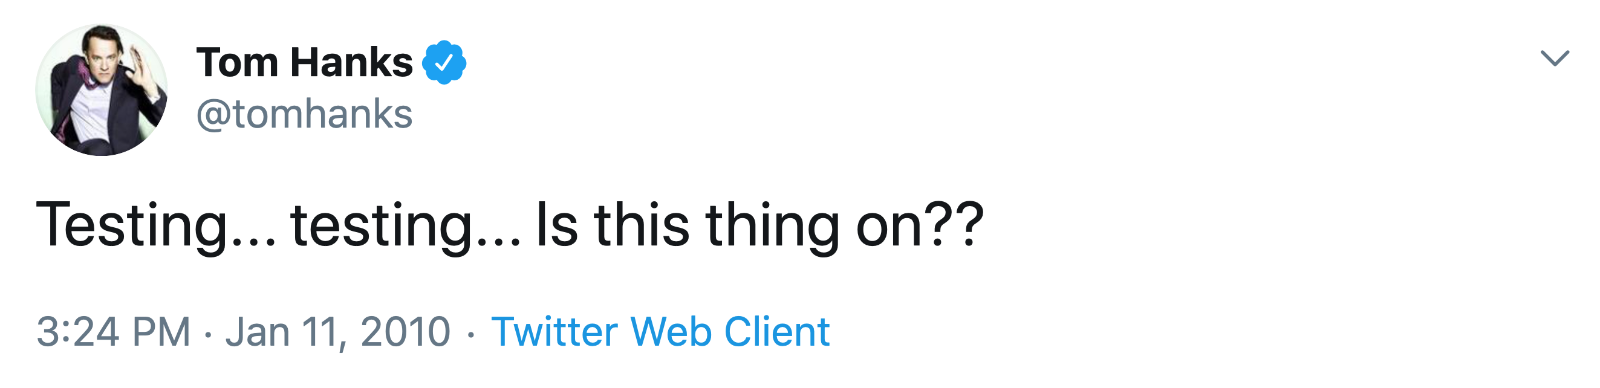Go to the @tomhanks handle
The width and height of the screenshot is (1600, 388).
[x=304, y=114]
